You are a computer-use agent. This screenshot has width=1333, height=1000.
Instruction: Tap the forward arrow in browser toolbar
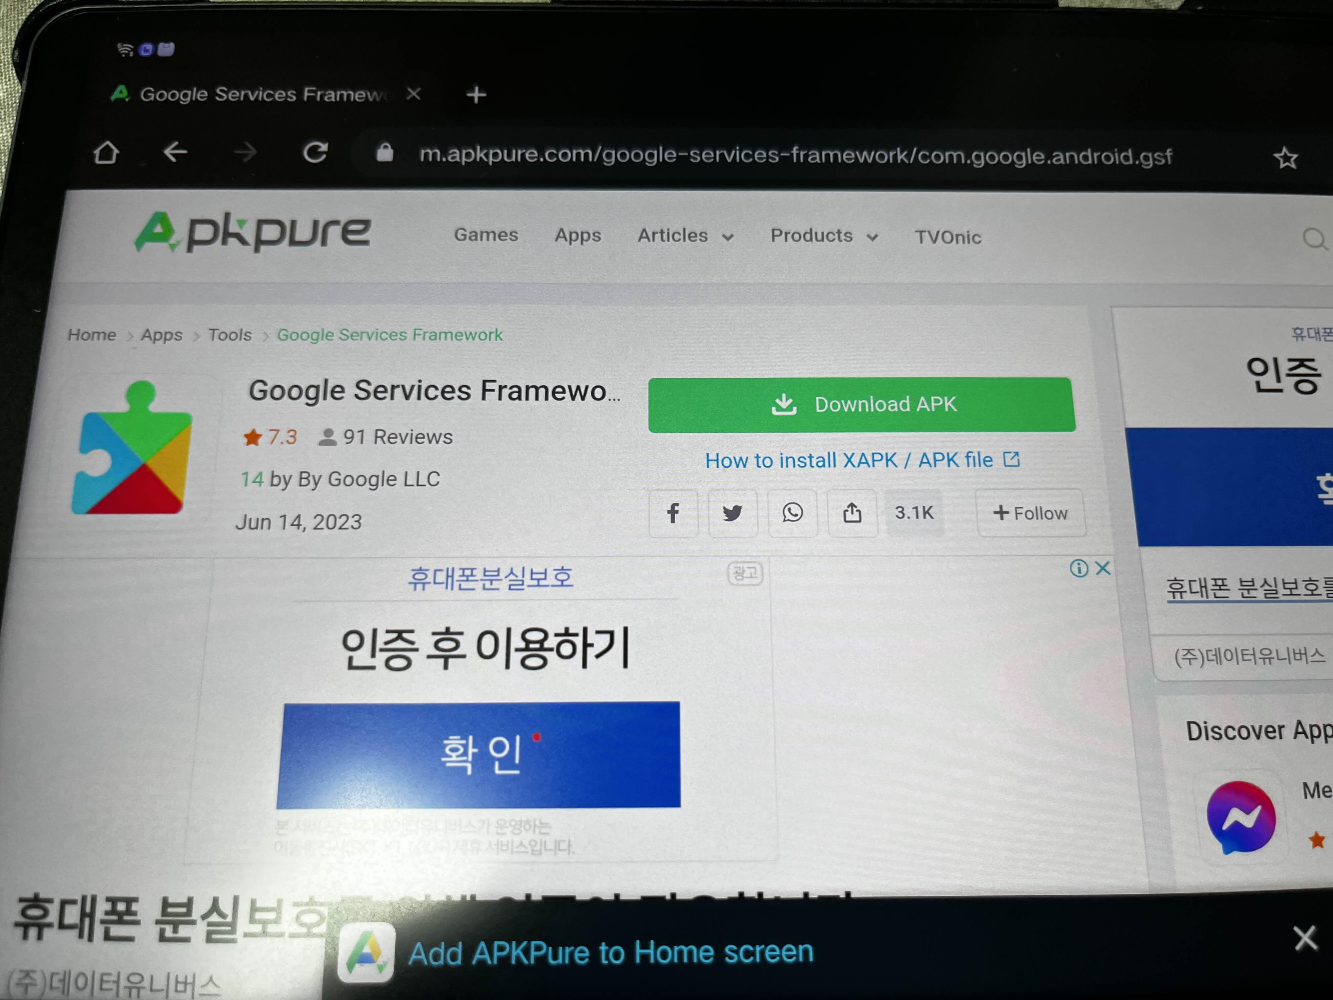(245, 152)
